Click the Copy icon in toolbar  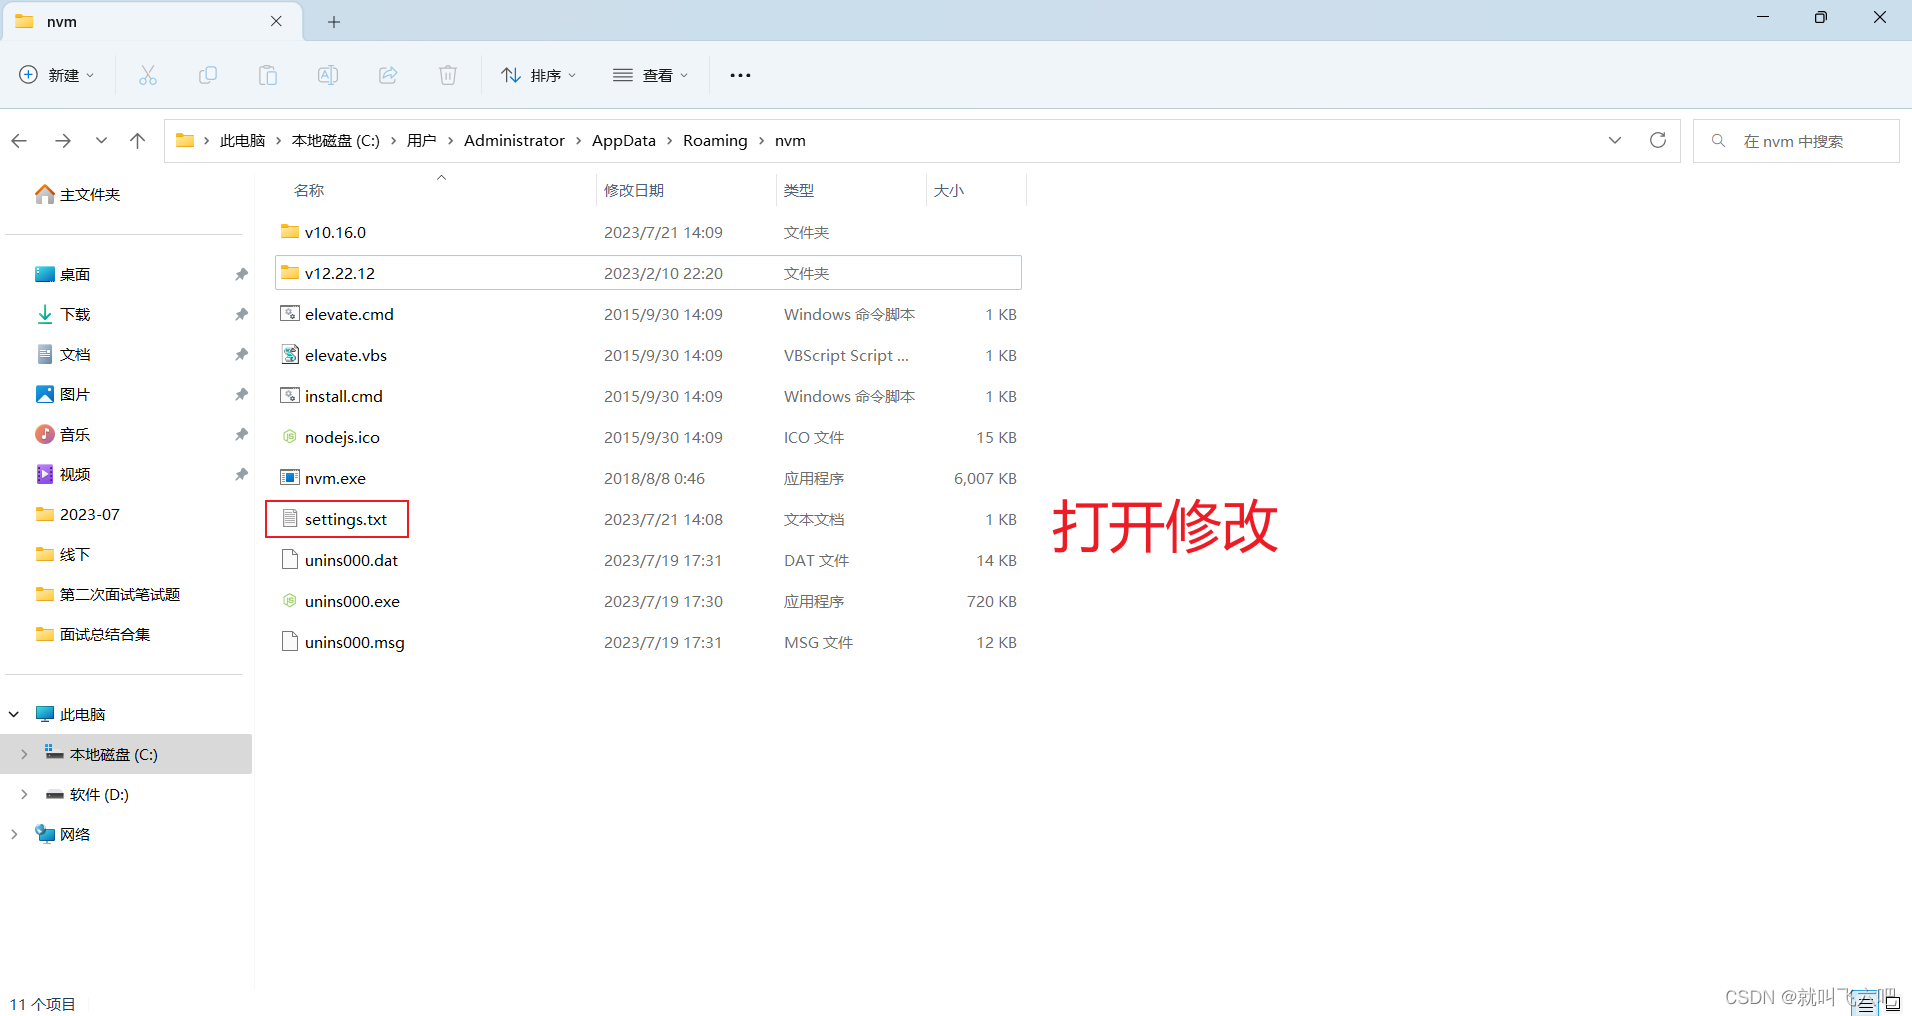208,75
